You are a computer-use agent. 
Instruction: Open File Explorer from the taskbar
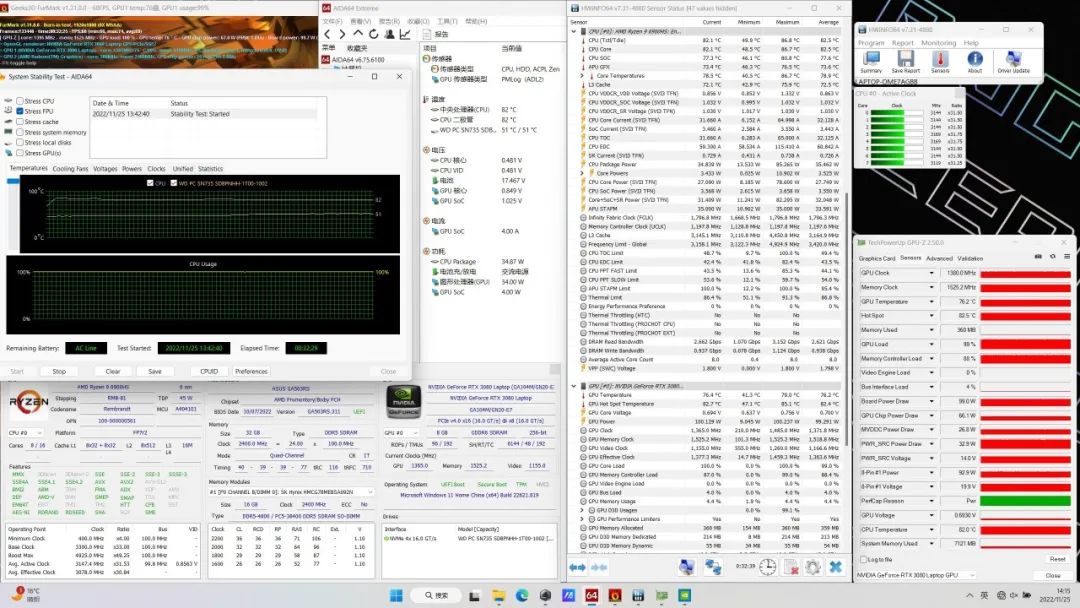pos(499,596)
